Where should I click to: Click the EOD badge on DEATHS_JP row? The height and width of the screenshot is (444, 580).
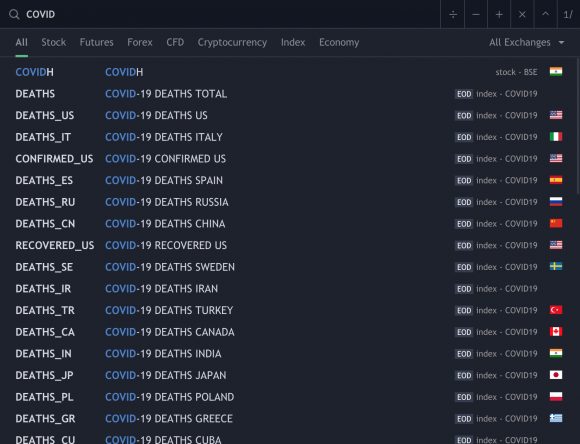tap(464, 376)
